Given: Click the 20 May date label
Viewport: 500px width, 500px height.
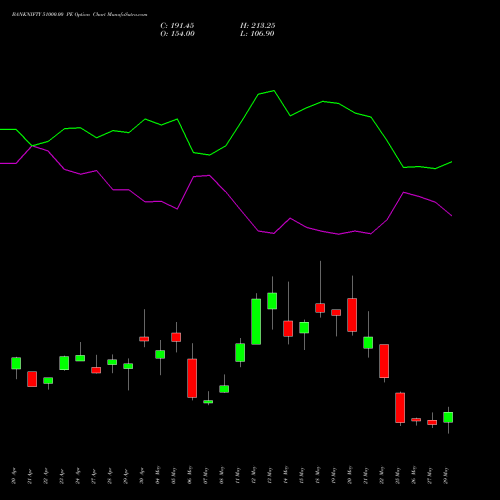Looking at the screenshot, I should pyautogui.click(x=350, y=475).
